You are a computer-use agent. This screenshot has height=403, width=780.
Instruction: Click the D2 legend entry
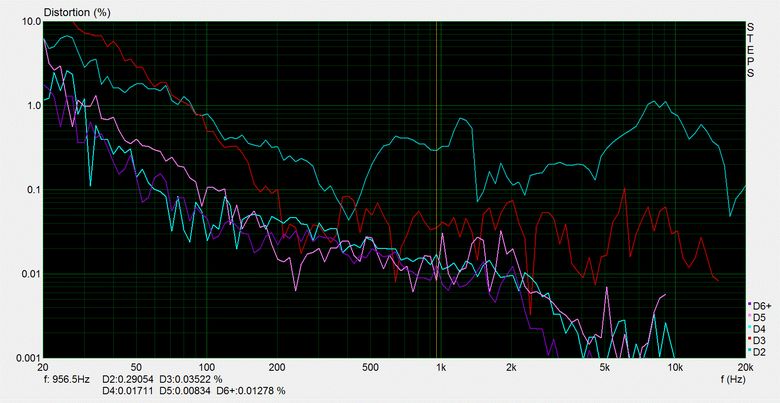coord(757,352)
